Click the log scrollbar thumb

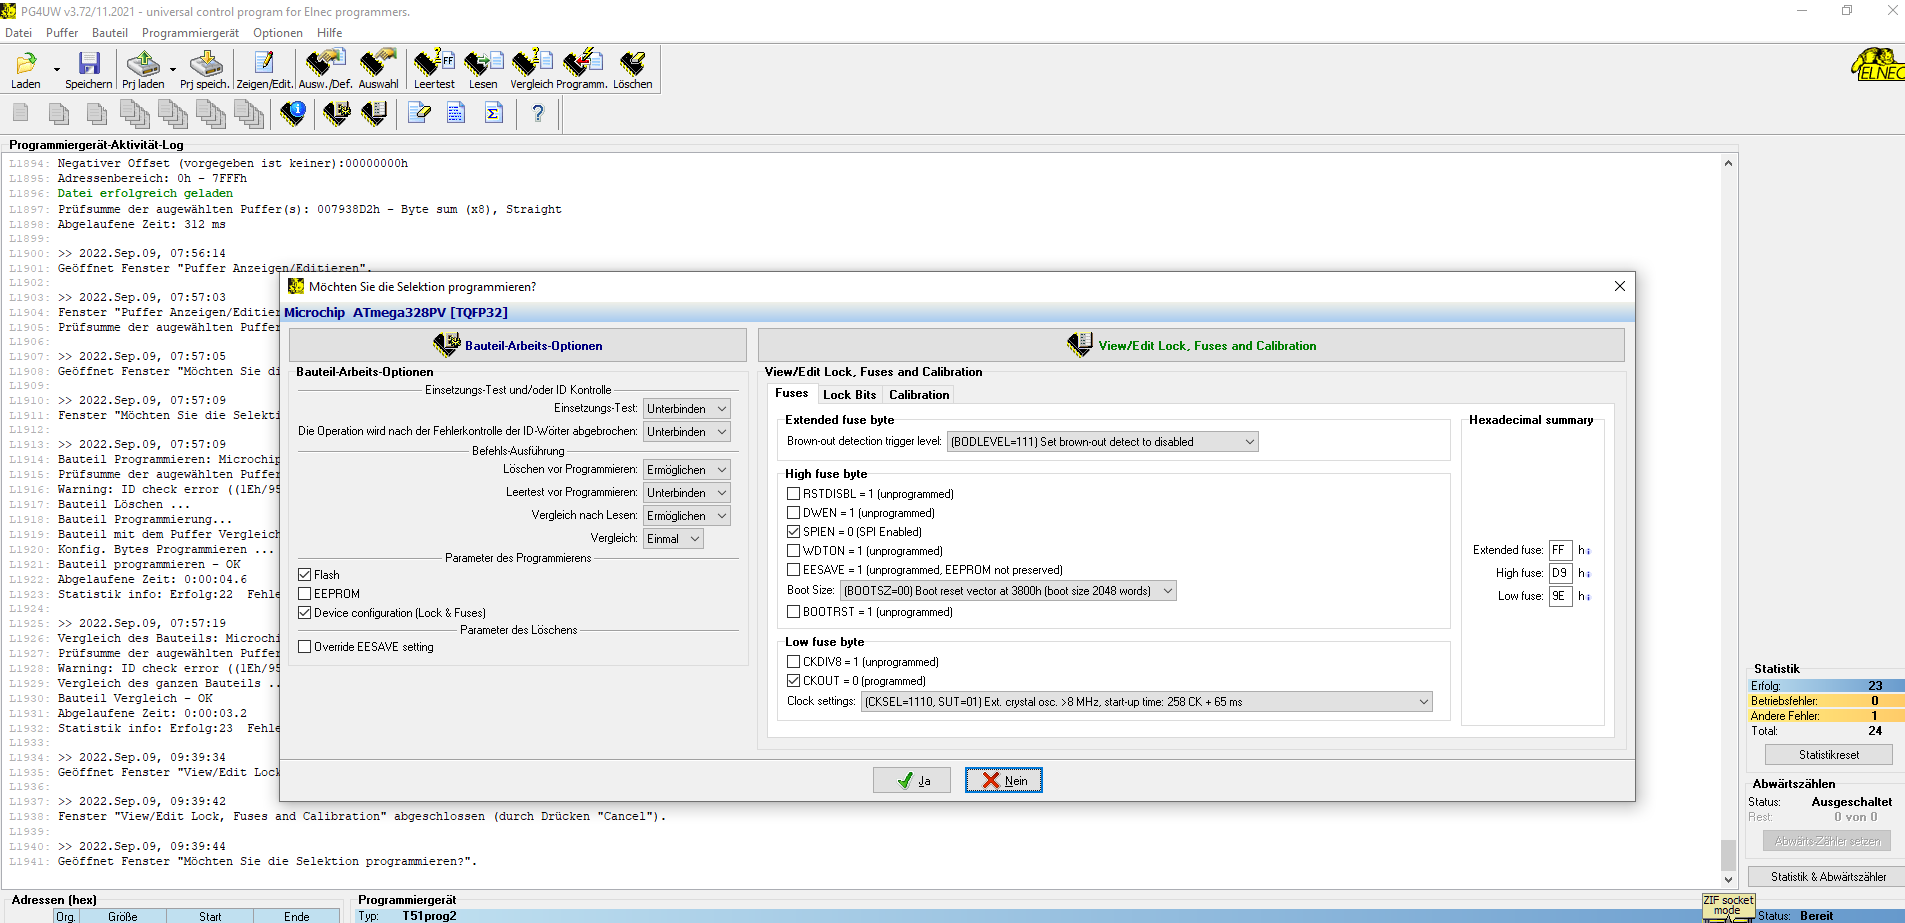(1728, 855)
